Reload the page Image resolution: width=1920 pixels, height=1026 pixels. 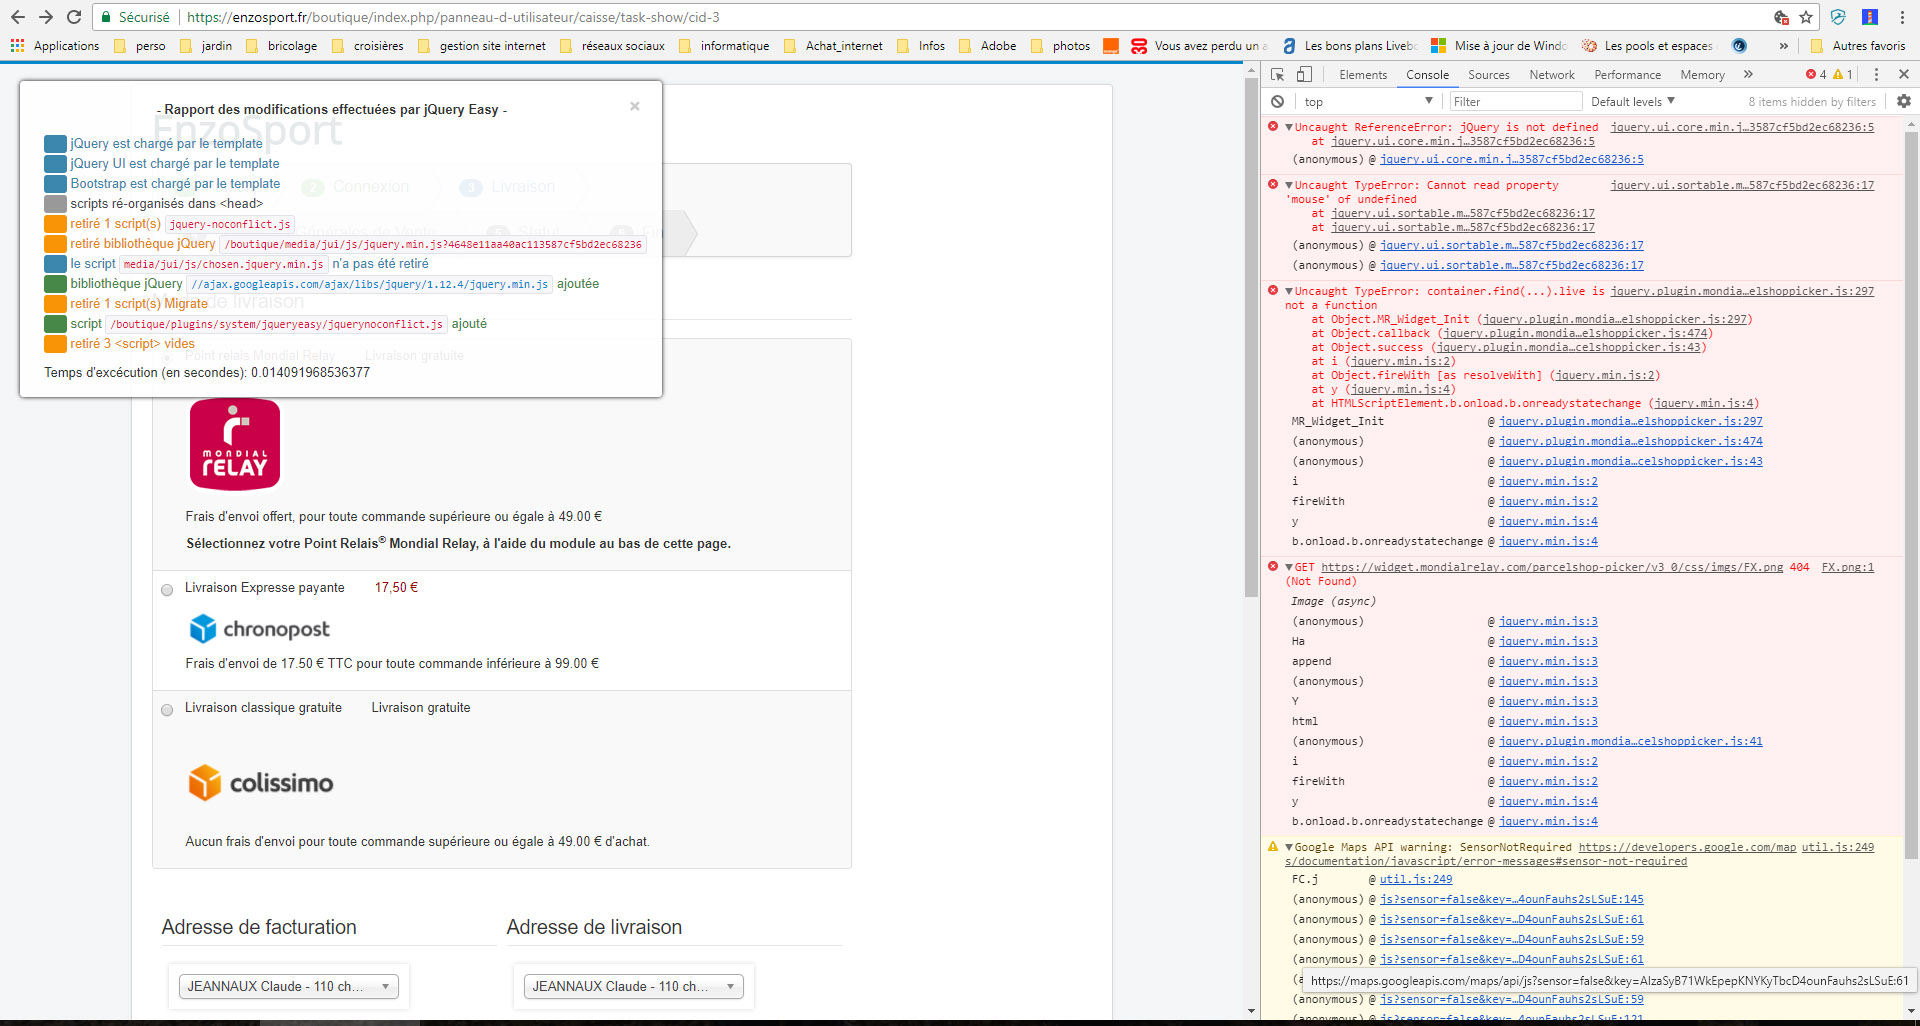pyautogui.click(x=74, y=17)
